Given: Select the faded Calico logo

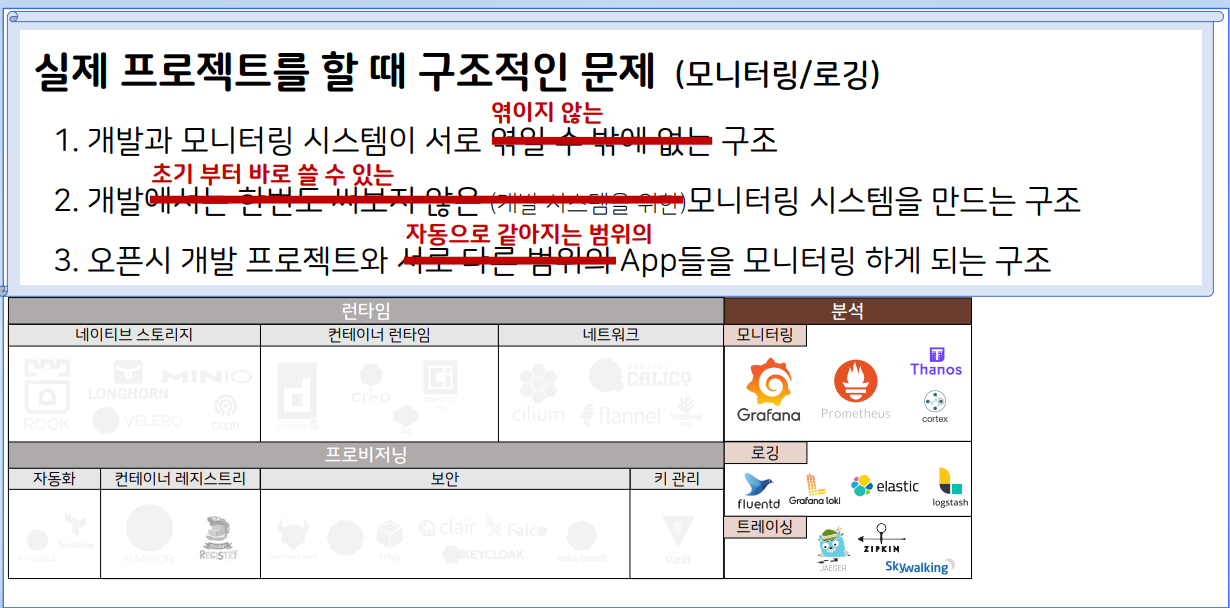Looking at the screenshot, I should [640, 376].
